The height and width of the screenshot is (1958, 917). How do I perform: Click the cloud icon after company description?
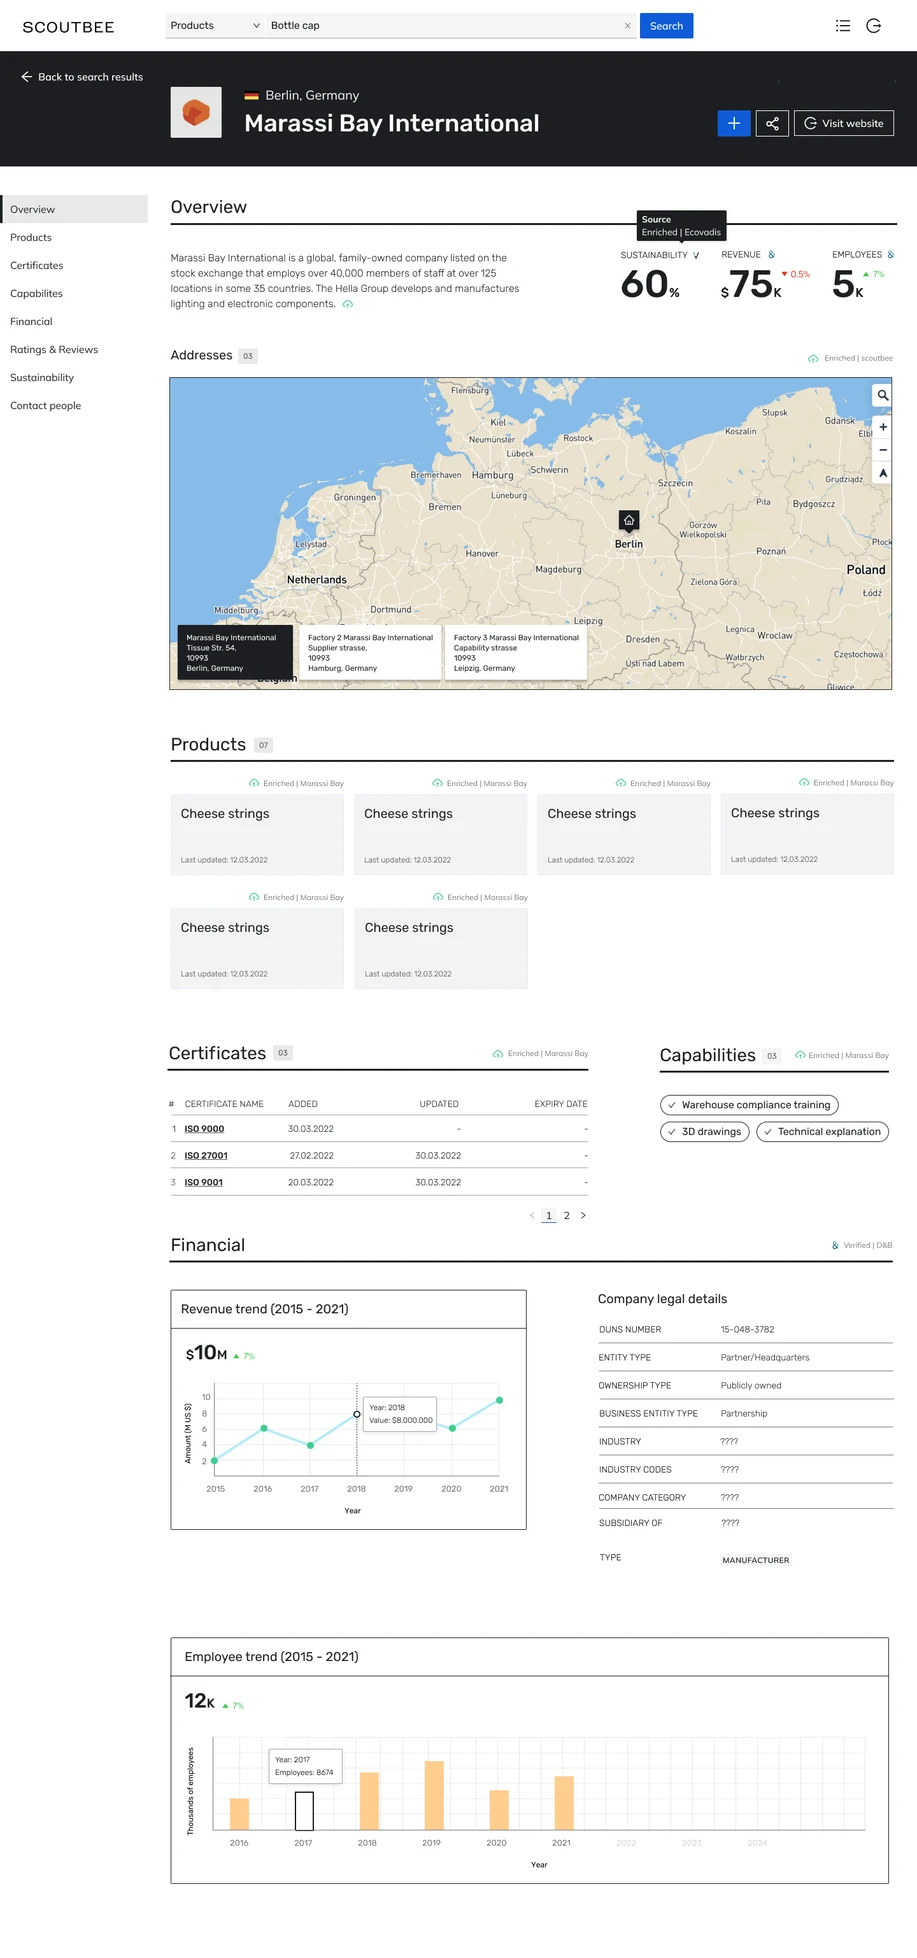pyautogui.click(x=348, y=304)
